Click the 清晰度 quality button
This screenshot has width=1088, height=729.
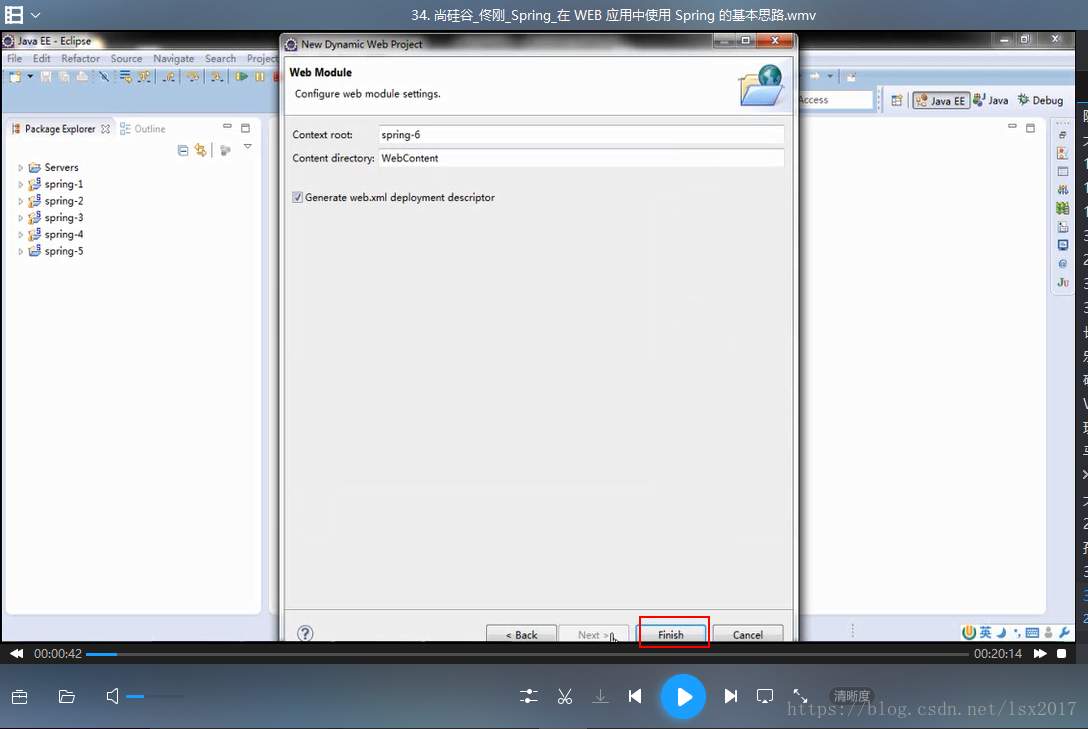pyautogui.click(x=851, y=696)
